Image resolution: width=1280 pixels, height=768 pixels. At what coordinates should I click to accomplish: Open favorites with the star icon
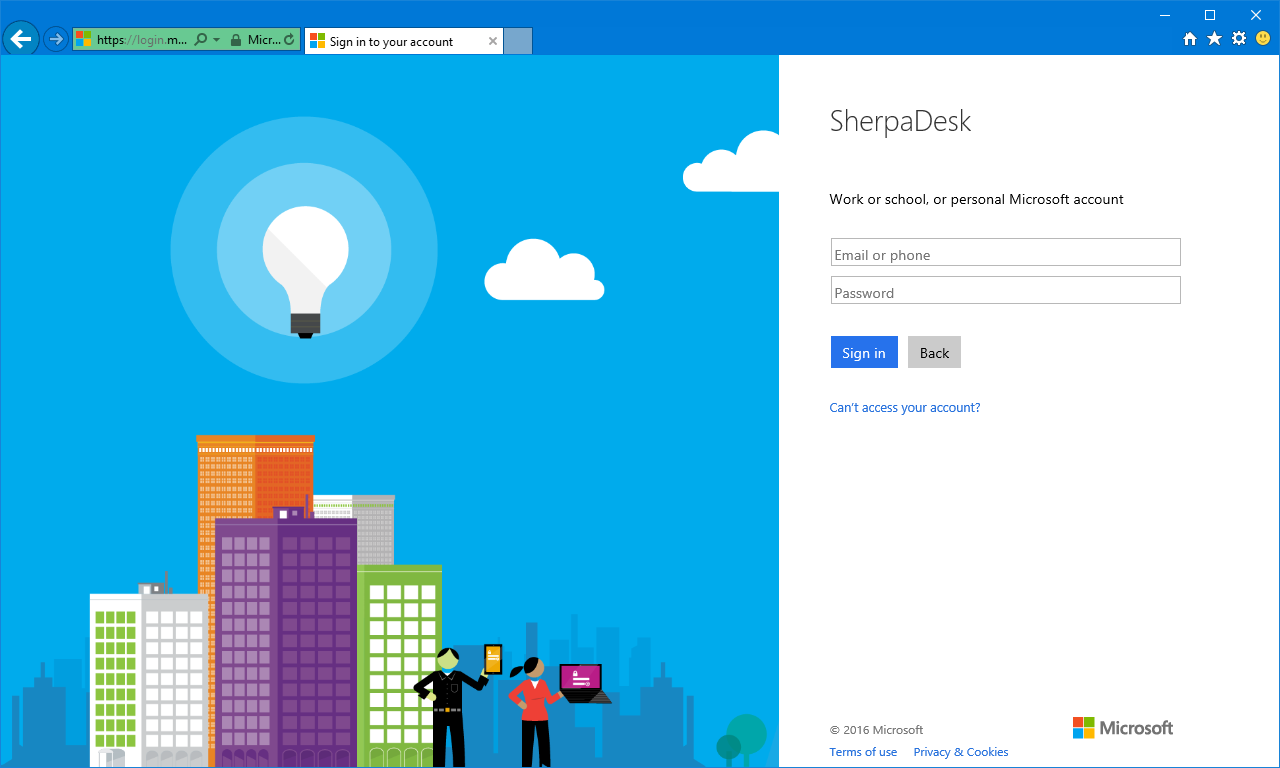point(1213,37)
